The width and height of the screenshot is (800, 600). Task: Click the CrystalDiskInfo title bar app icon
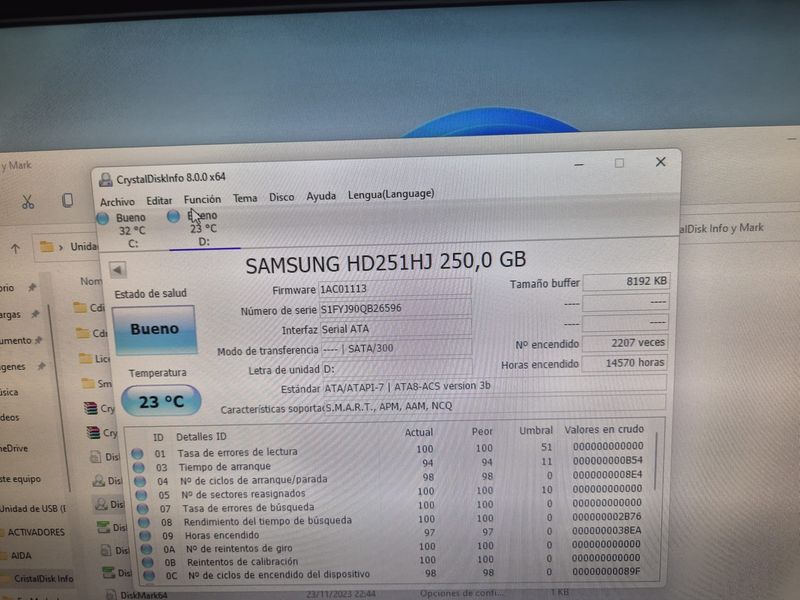coord(106,180)
